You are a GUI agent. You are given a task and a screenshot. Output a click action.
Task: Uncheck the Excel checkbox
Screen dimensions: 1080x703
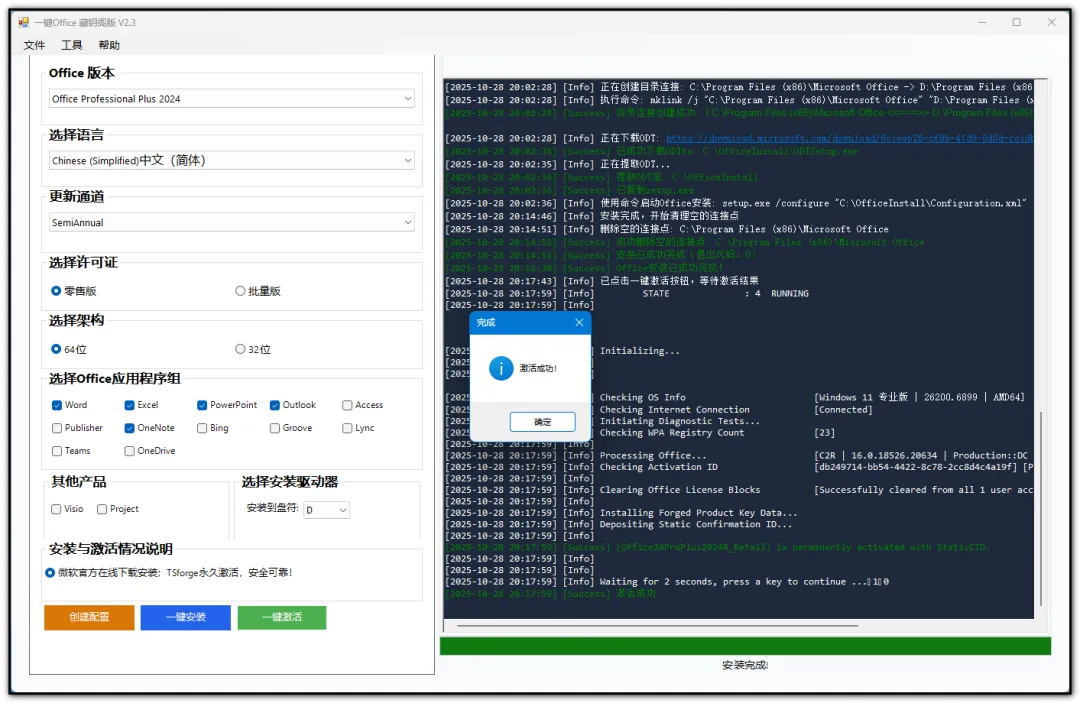pos(129,406)
